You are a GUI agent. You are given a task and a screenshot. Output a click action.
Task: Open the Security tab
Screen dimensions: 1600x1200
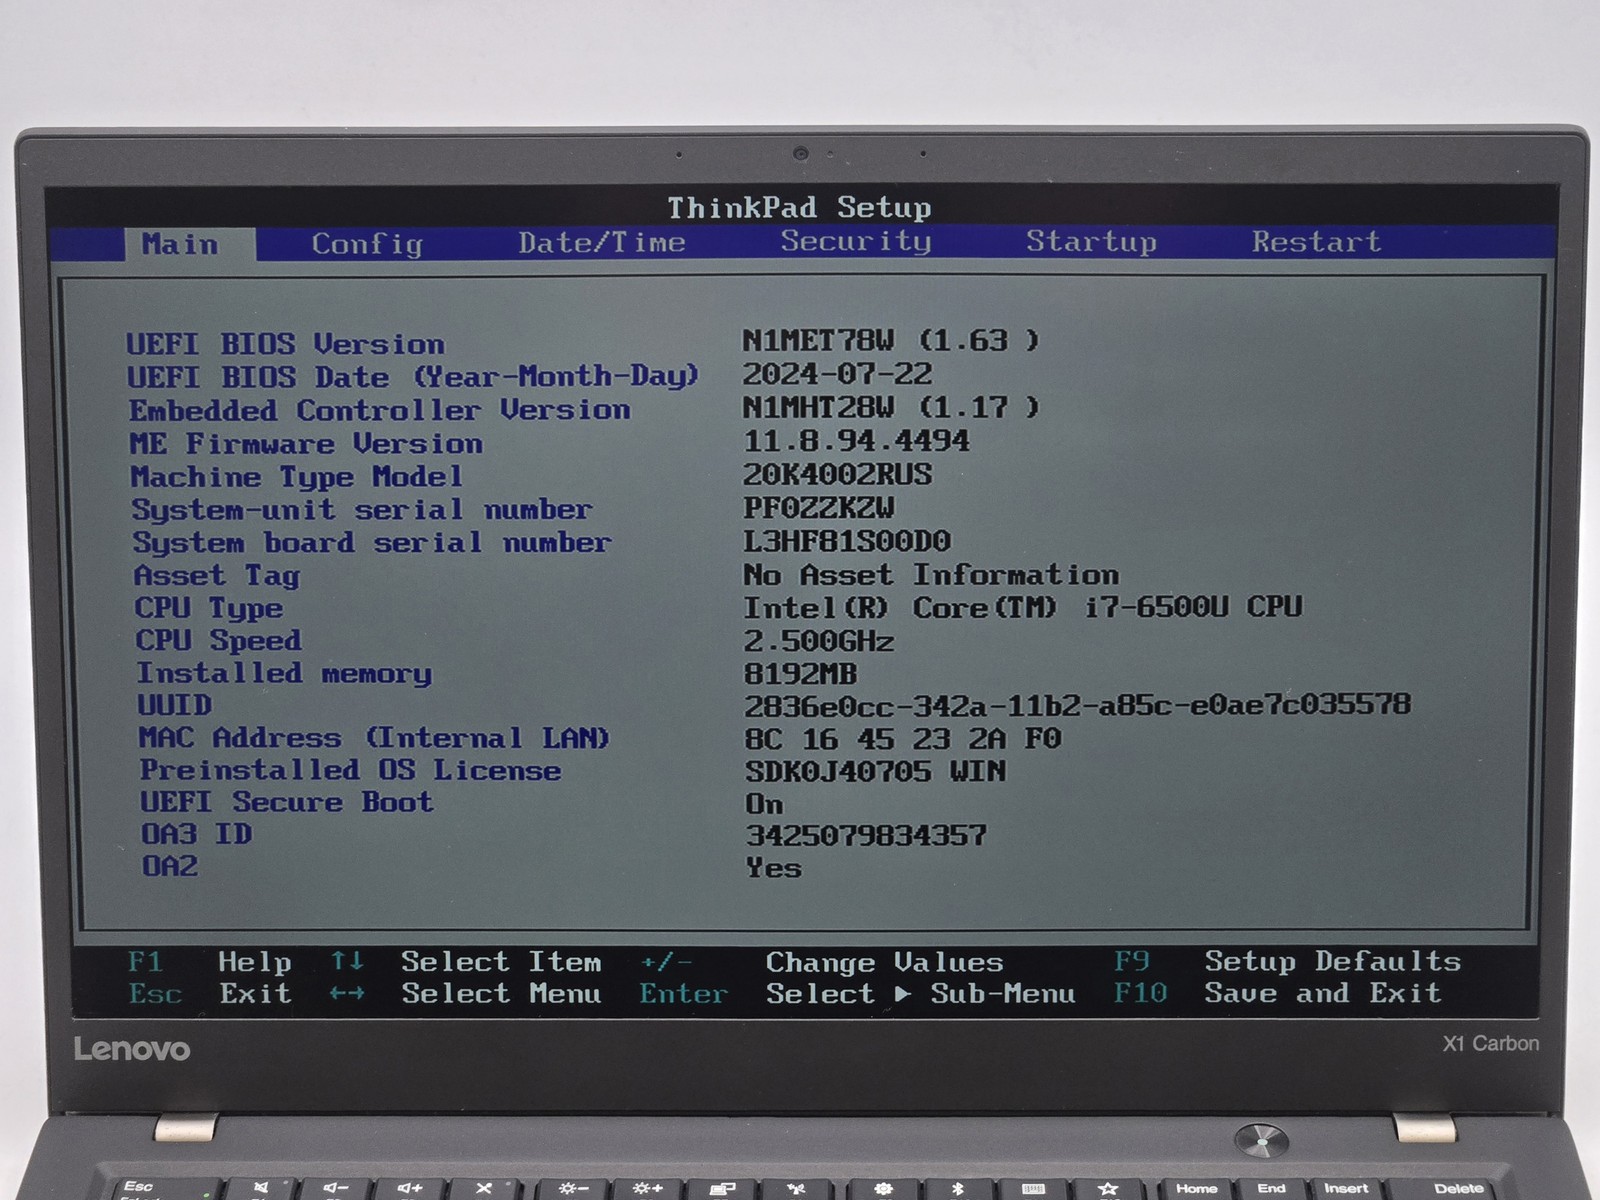[x=856, y=242]
